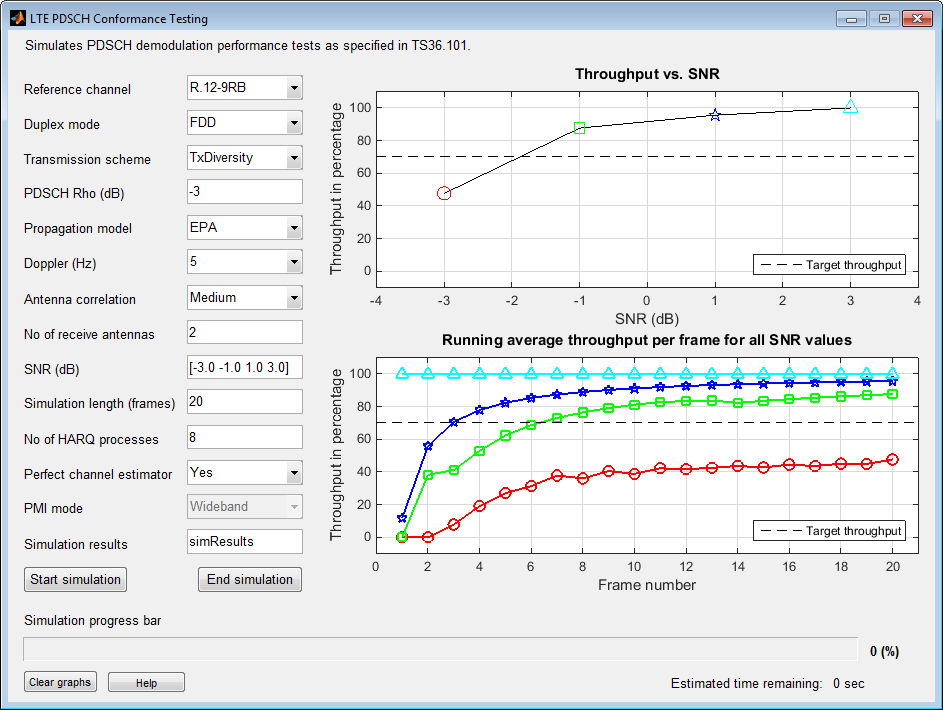Click the Clear graphs button
Screen dimensions: 943x710
click(x=60, y=682)
